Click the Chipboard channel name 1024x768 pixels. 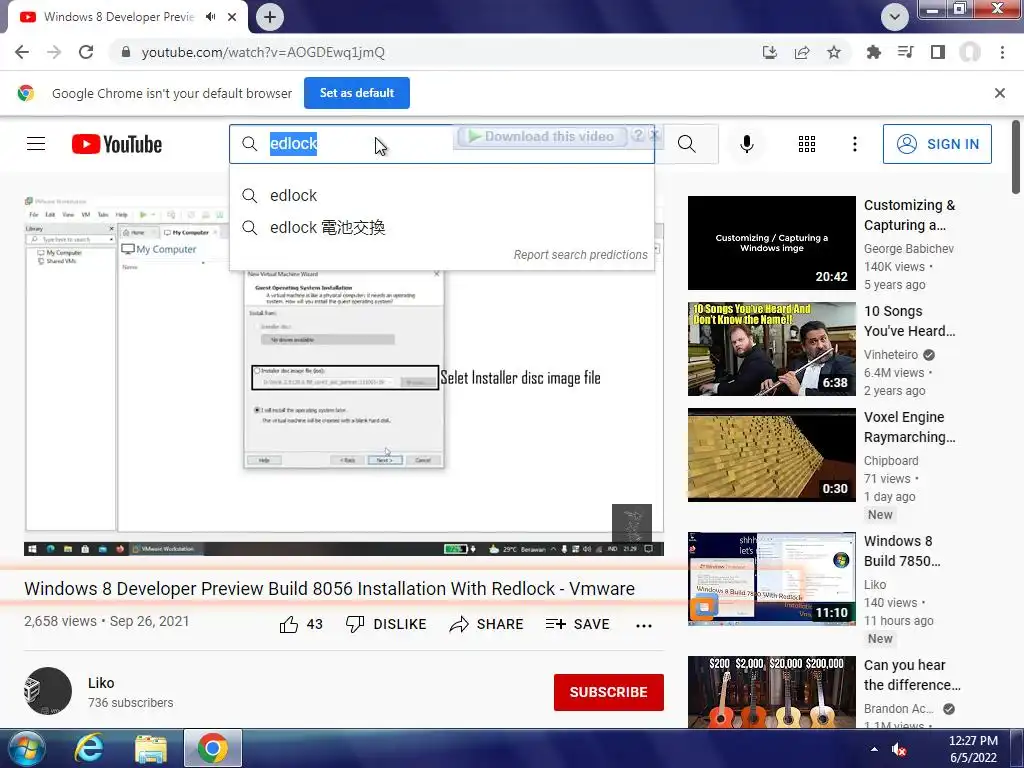click(891, 461)
